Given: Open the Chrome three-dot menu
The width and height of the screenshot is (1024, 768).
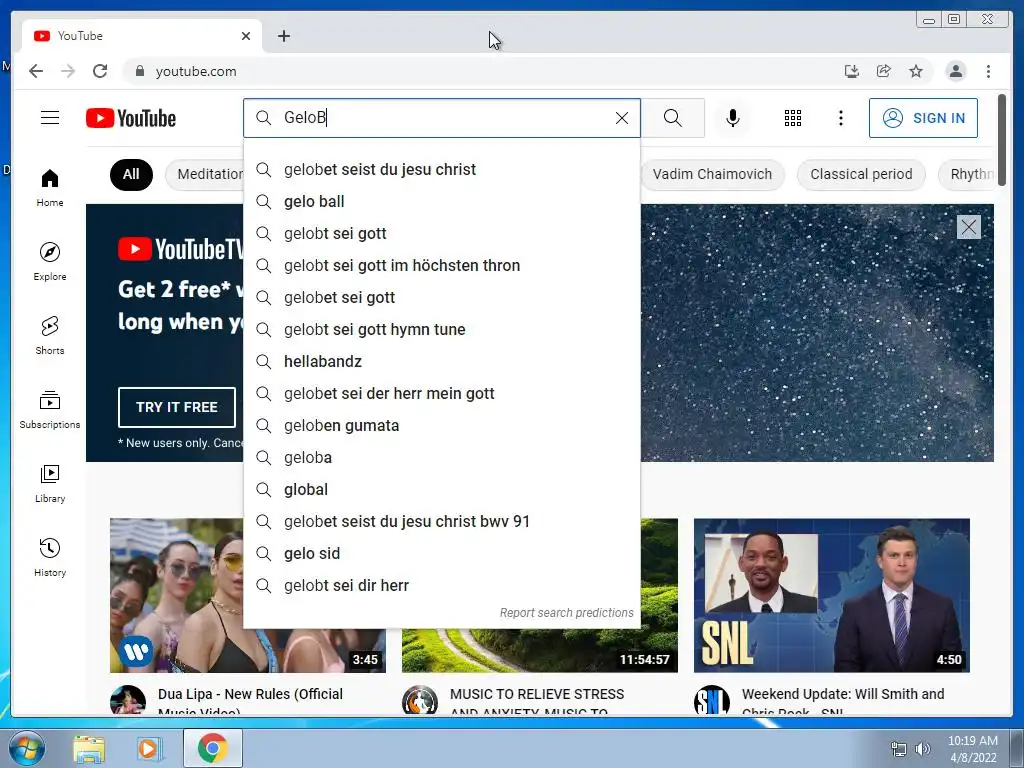Looking at the screenshot, I should click(x=988, y=71).
